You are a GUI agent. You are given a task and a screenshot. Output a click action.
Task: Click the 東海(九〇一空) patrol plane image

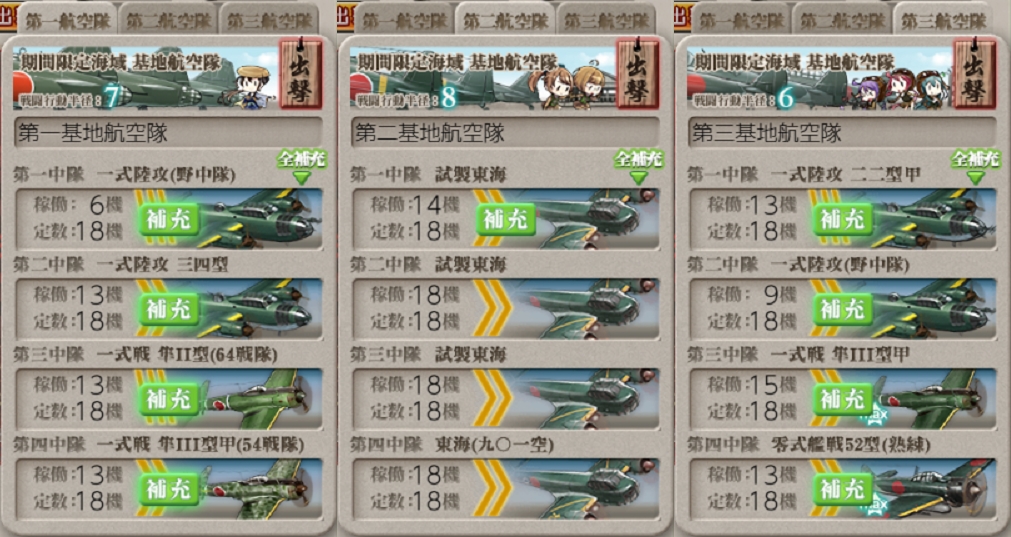pyautogui.click(x=585, y=489)
